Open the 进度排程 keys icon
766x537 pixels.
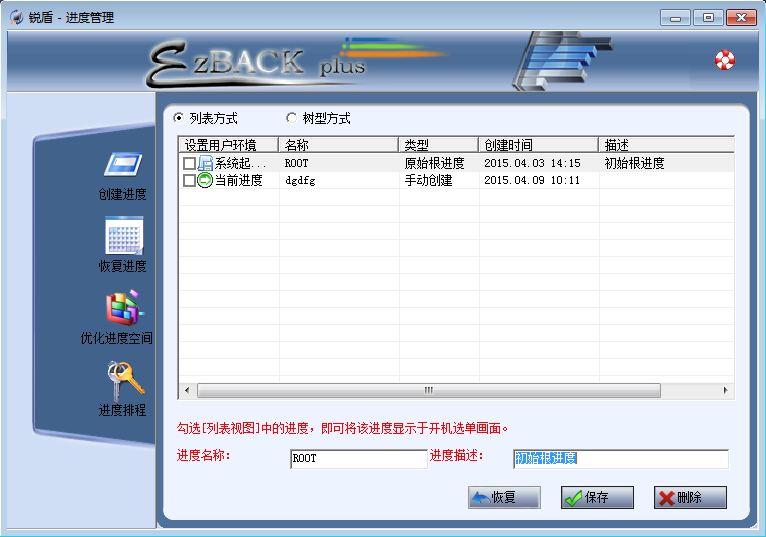pyautogui.click(x=126, y=381)
